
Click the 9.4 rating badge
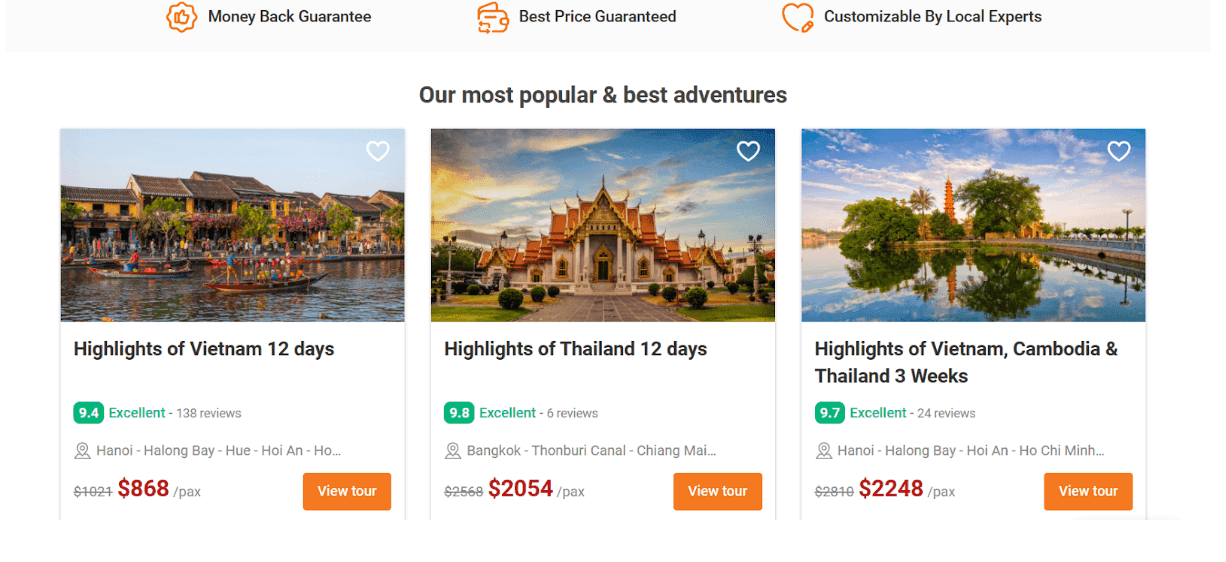pyautogui.click(x=89, y=413)
